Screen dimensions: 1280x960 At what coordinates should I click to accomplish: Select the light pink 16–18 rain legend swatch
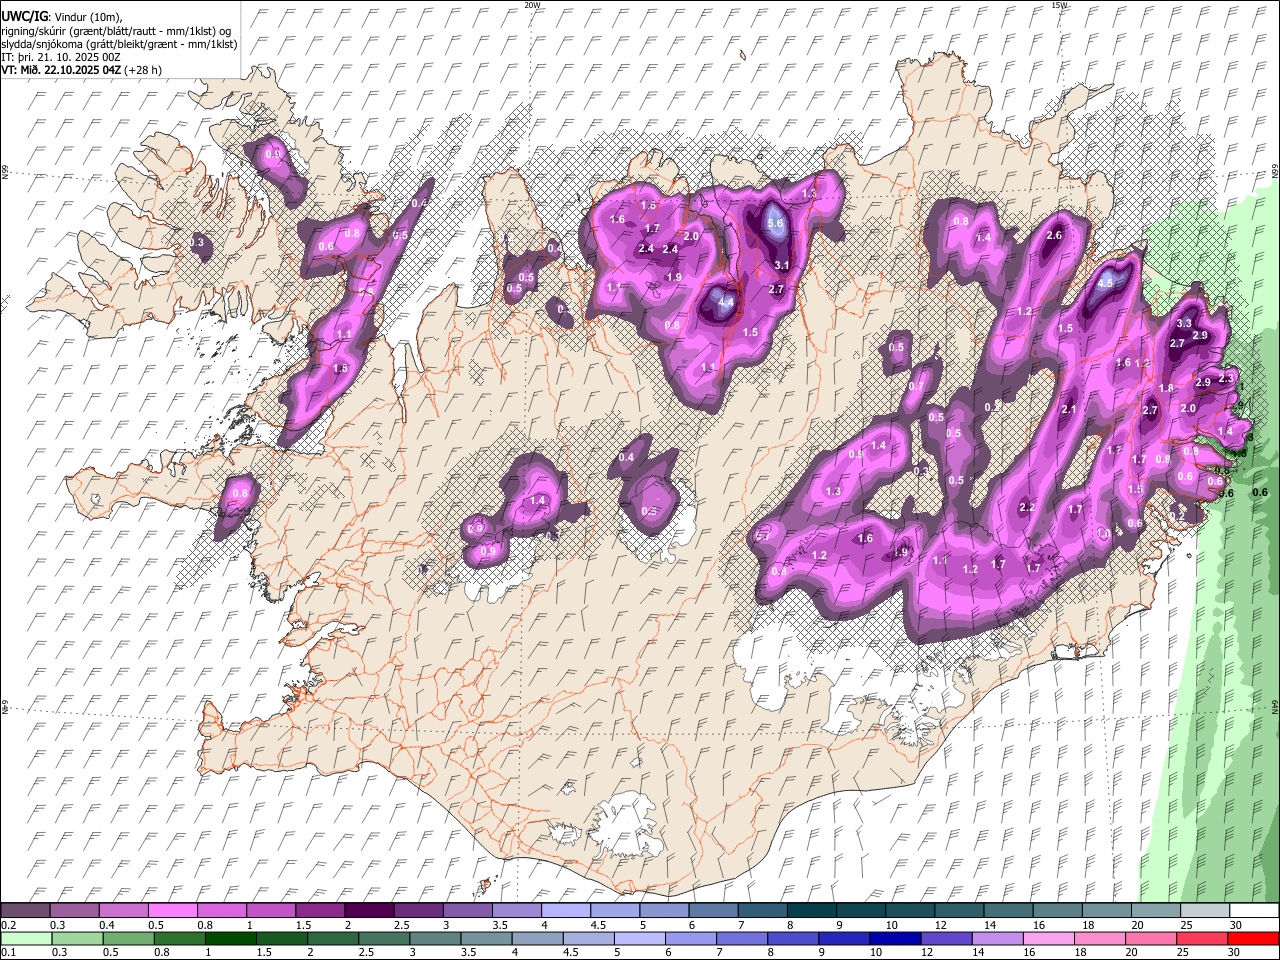(1049, 938)
